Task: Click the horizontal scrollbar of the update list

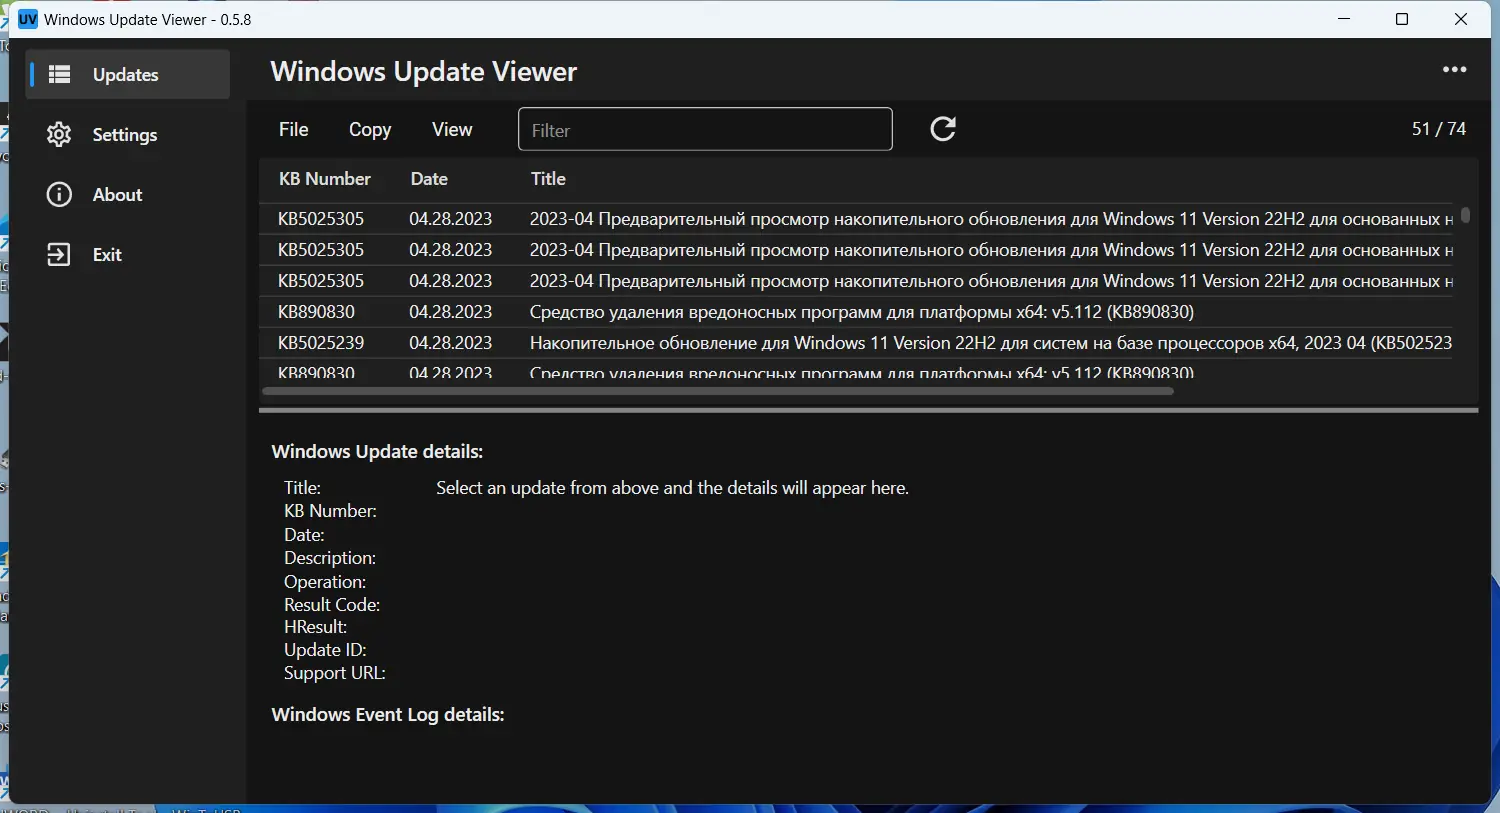Action: click(x=718, y=391)
